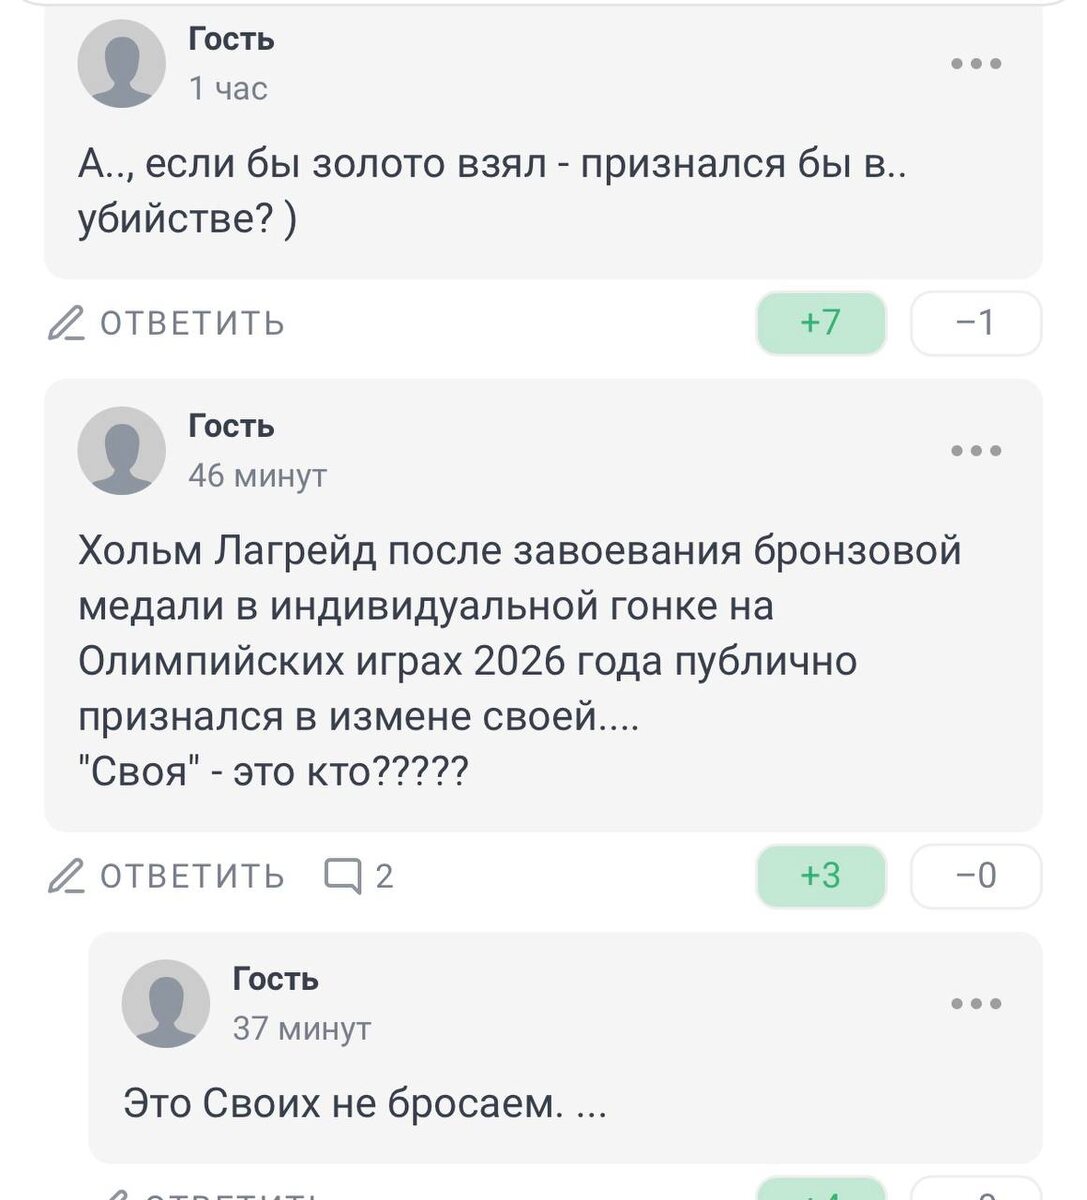Viewport: 1087px width, 1200px height.
Task: Downvote the first comment with −1
Action: click(x=977, y=321)
